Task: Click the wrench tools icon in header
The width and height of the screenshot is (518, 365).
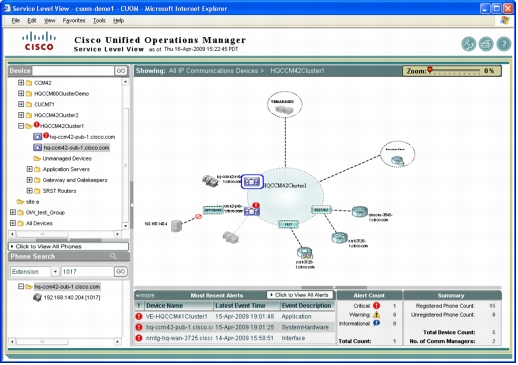Action: [468, 44]
